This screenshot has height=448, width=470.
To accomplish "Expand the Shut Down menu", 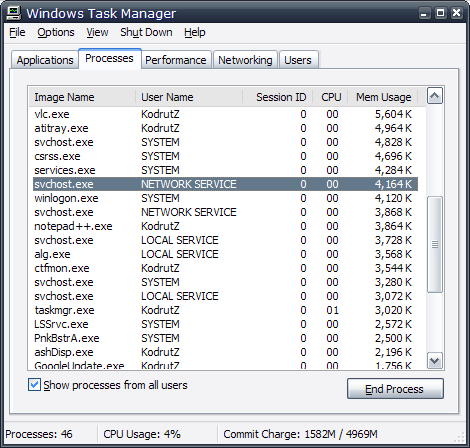I will 146,32.
